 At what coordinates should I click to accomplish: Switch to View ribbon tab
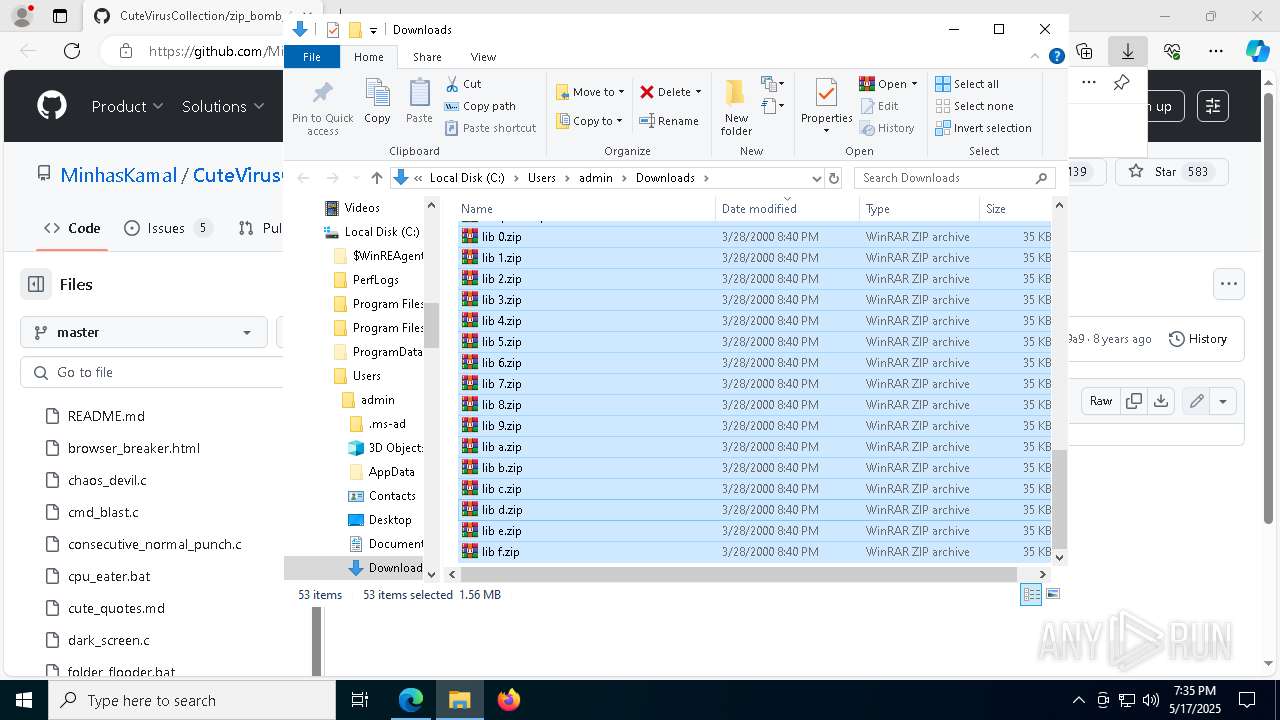(x=483, y=57)
